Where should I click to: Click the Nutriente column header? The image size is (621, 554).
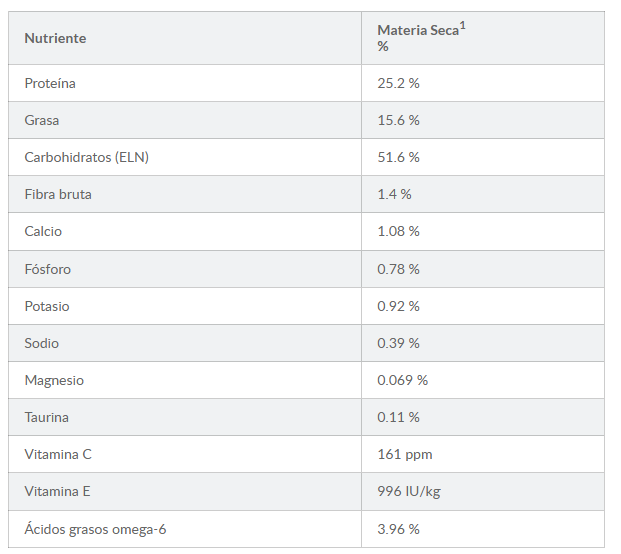coord(55,38)
